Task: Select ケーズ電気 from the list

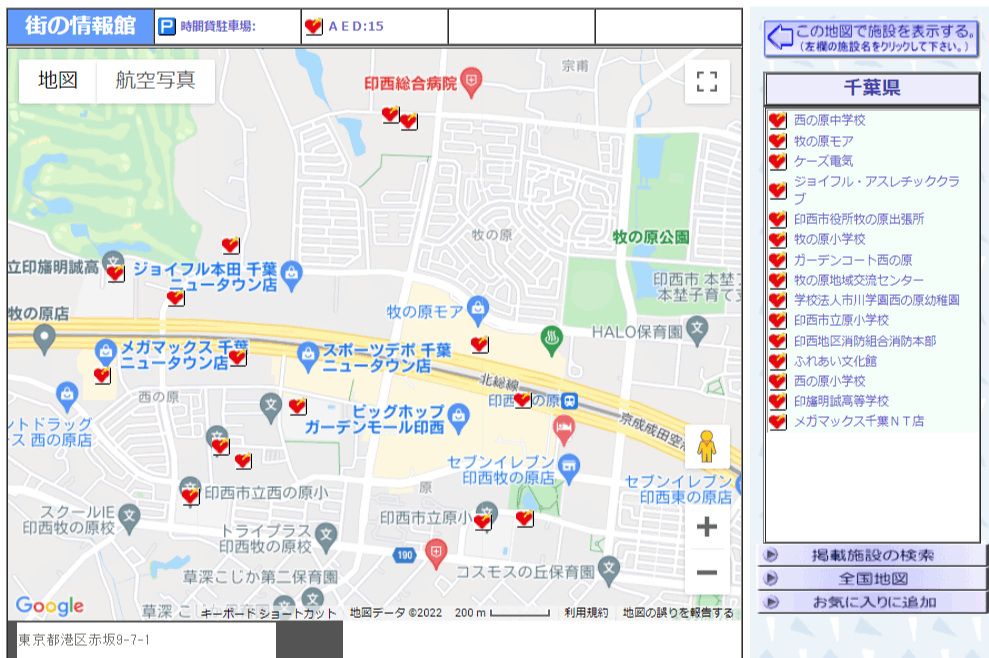Action: (x=823, y=161)
